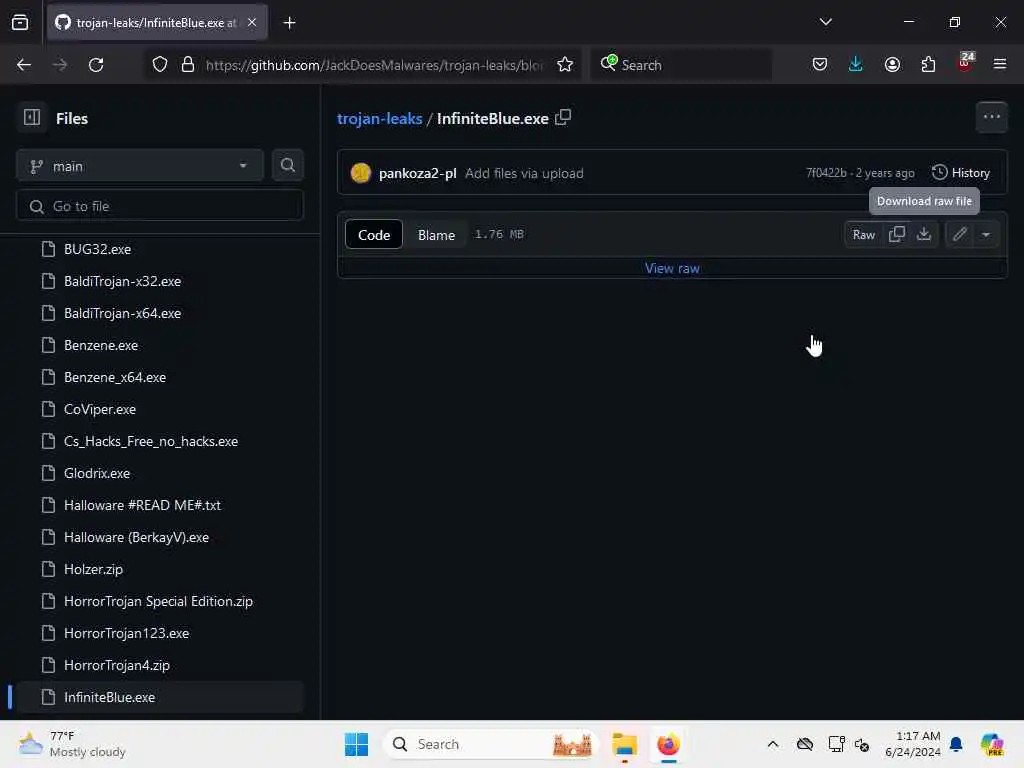Go to trojan-leaks repository link
The height and width of the screenshot is (768, 1024).
(379, 118)
